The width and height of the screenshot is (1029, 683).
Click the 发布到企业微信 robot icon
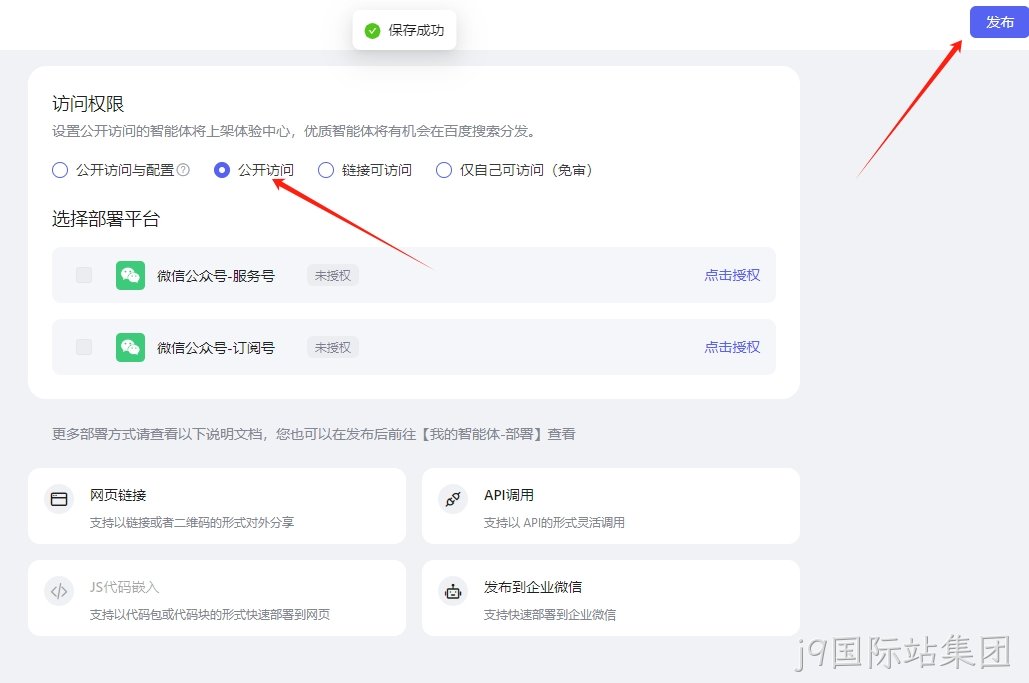453,591
